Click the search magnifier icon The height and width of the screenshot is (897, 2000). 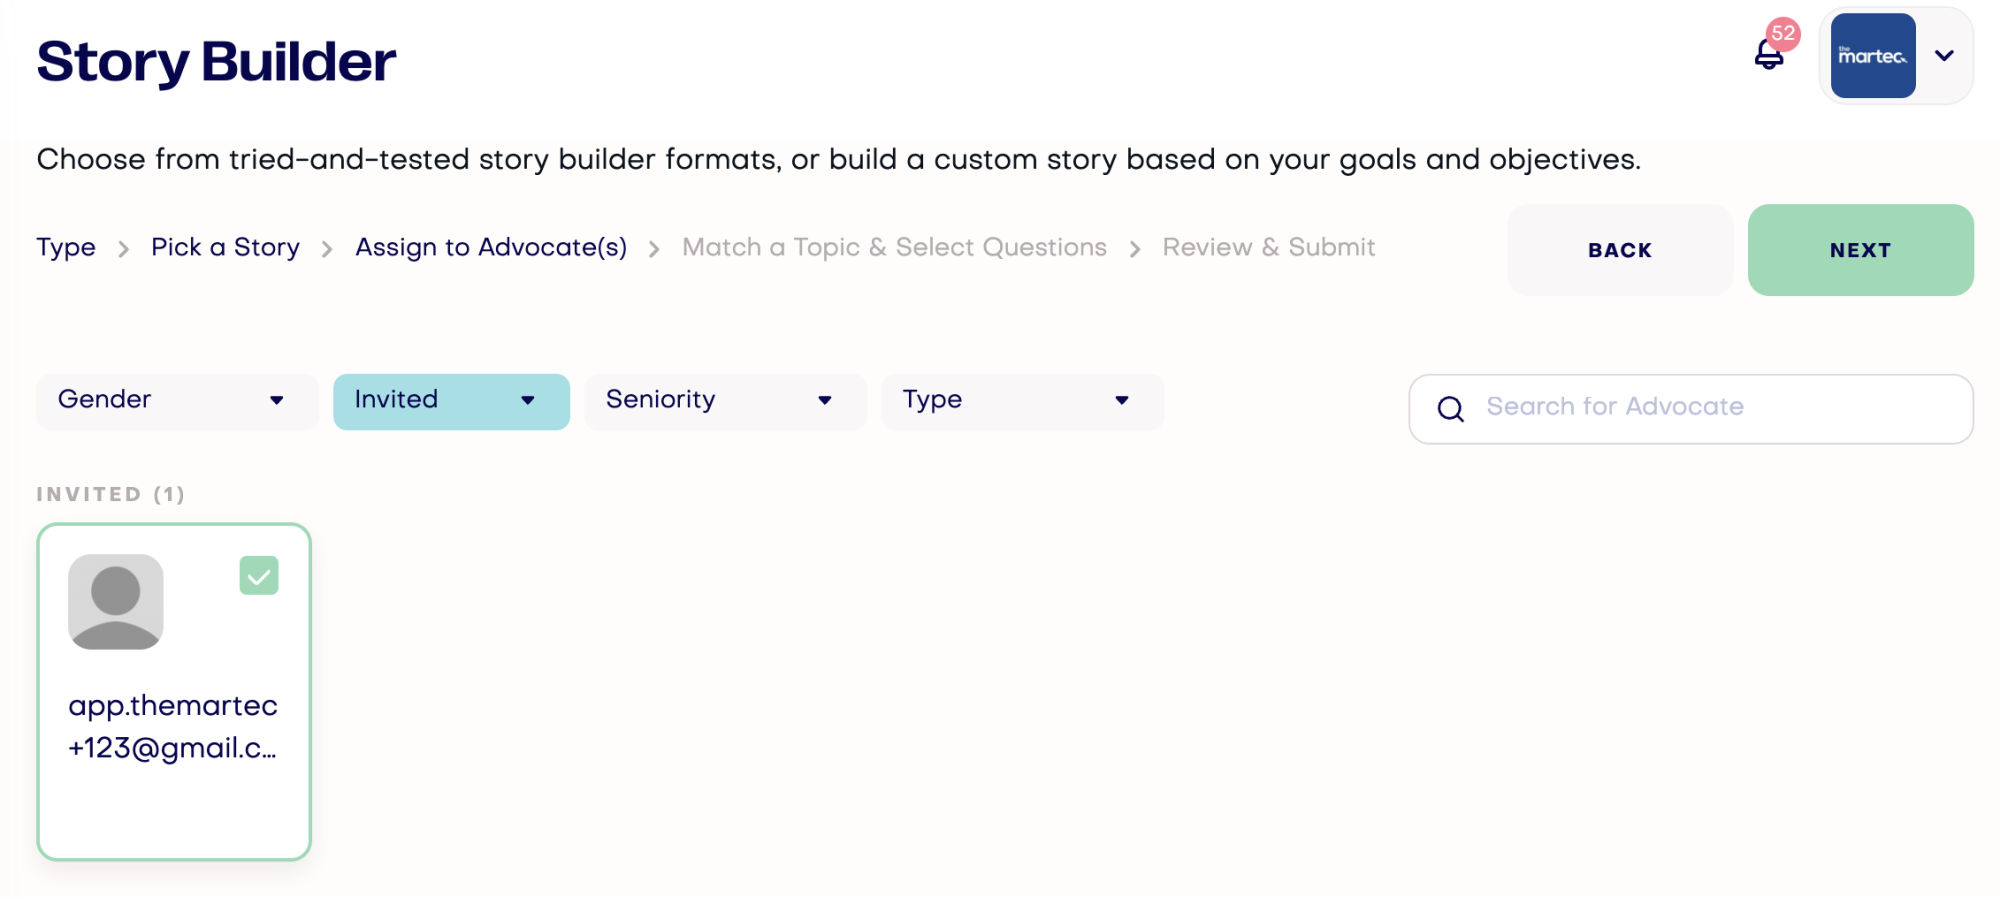tap(1451, 408)
